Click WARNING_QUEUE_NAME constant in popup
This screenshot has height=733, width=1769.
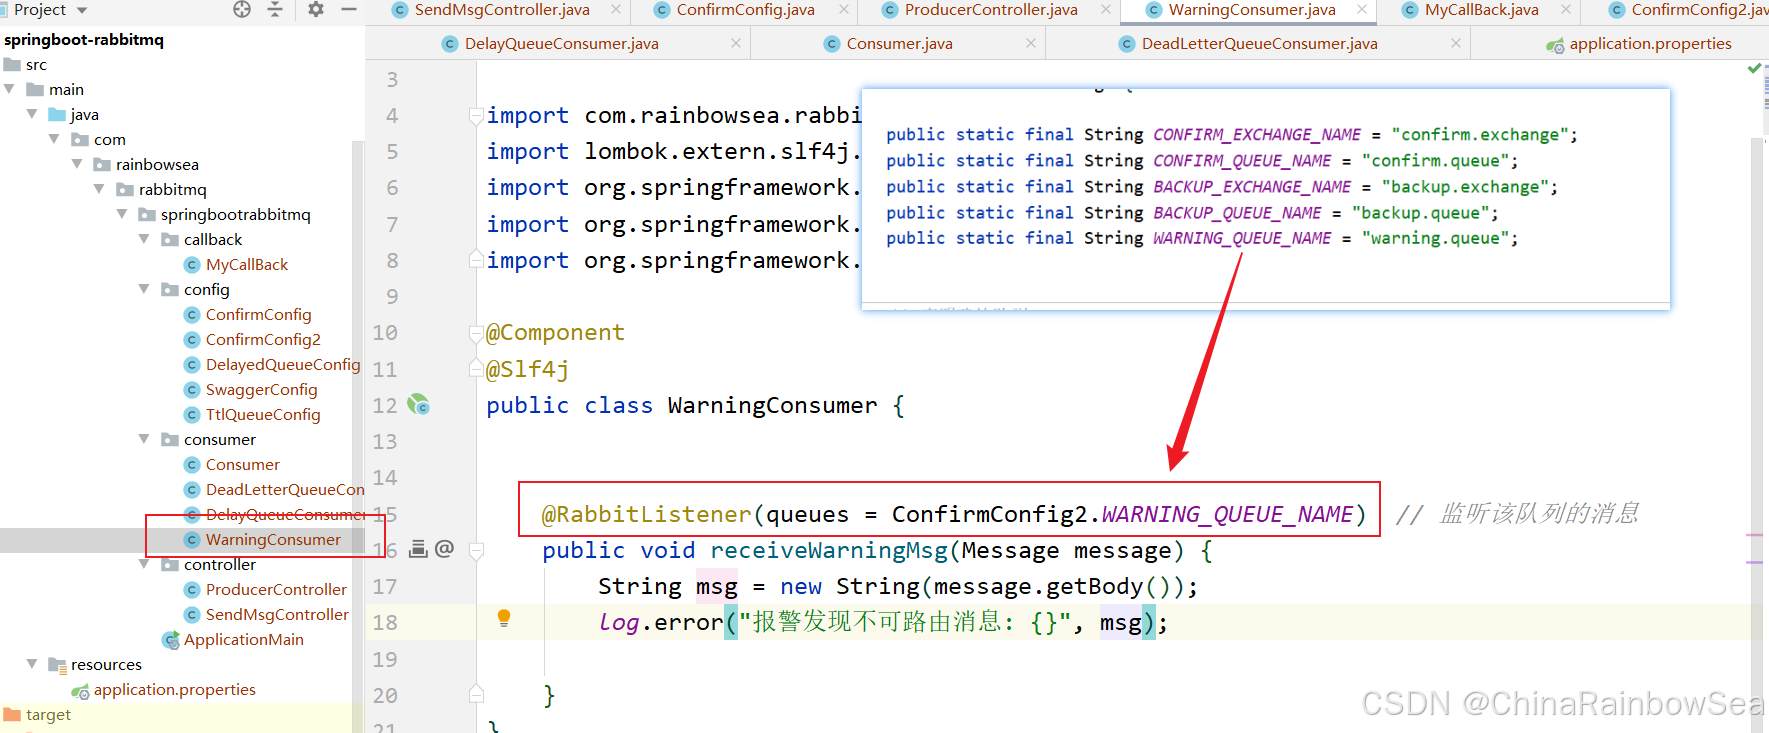point(1242,238)
